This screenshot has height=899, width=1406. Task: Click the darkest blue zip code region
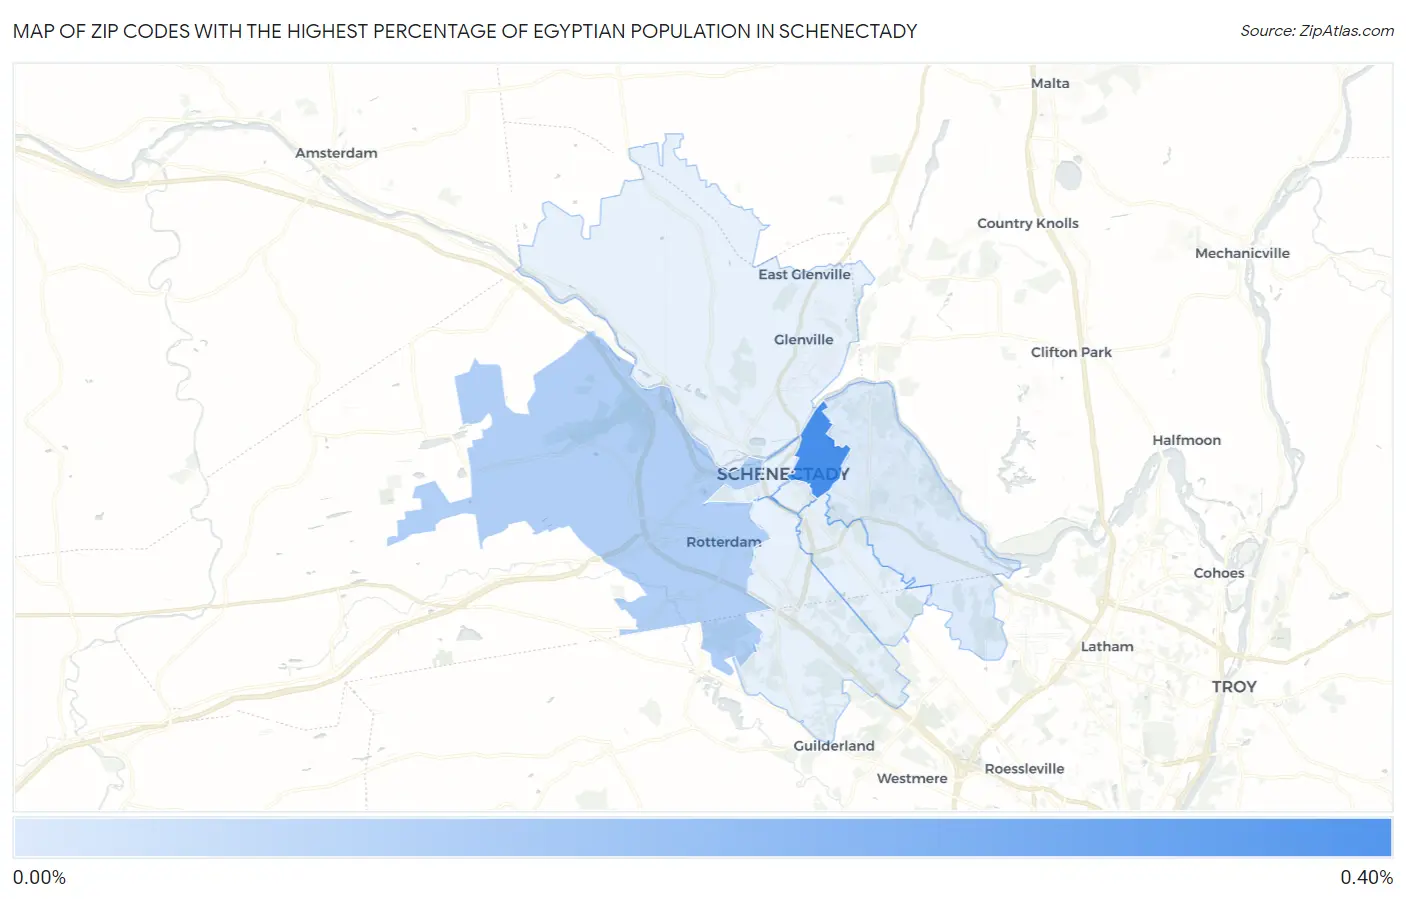pos(820,452)
